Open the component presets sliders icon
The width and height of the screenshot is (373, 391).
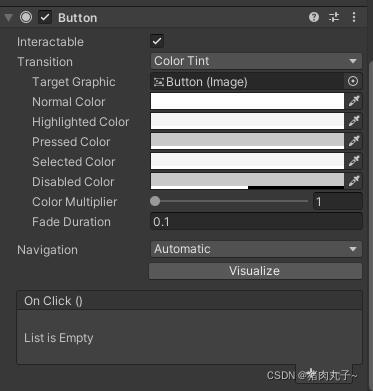[334, 17]
